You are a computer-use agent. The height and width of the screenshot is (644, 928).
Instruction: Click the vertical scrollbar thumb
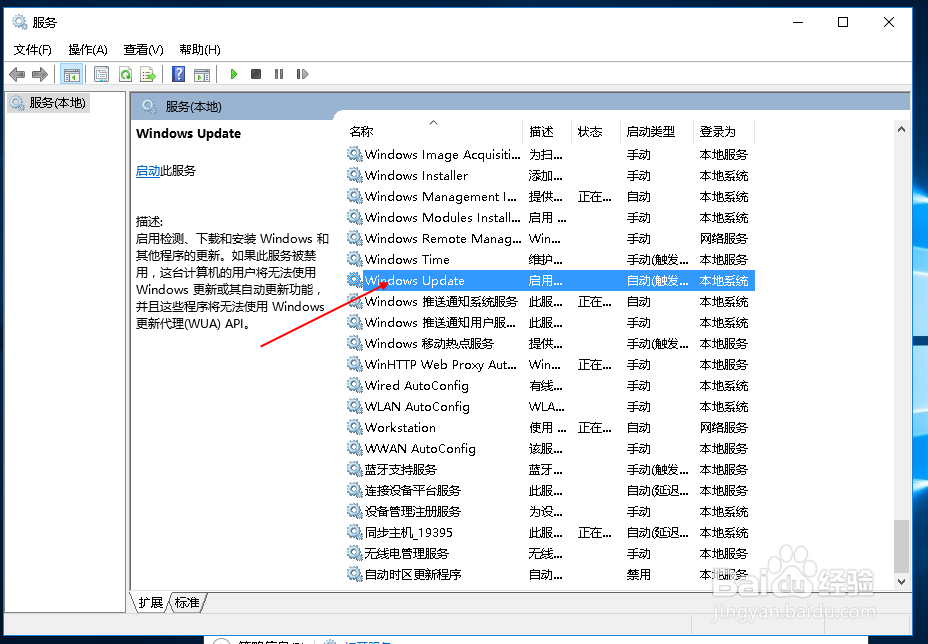click(x=901, y=546)
